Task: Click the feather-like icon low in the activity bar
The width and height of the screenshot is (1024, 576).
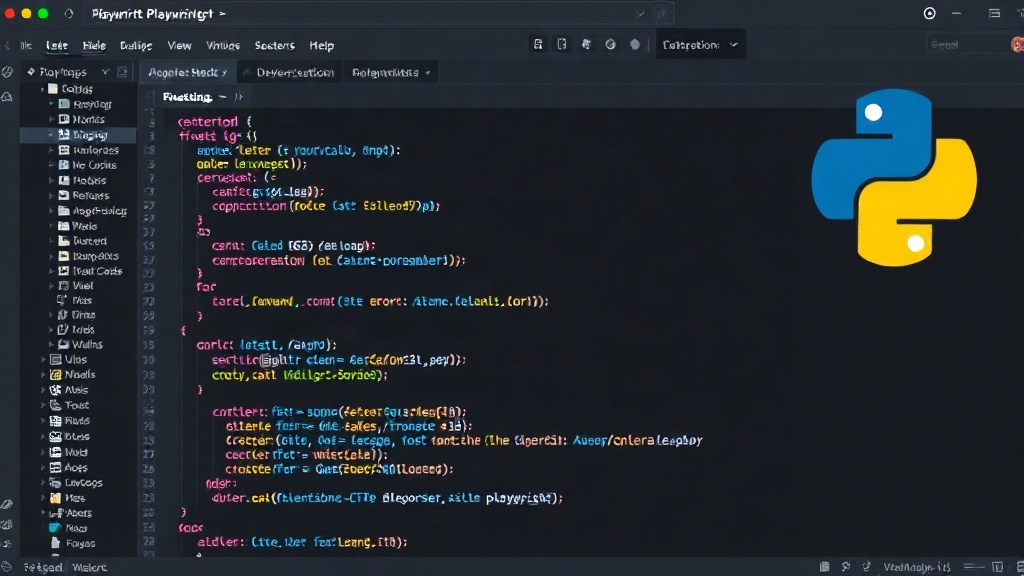Action: [7, 504]
